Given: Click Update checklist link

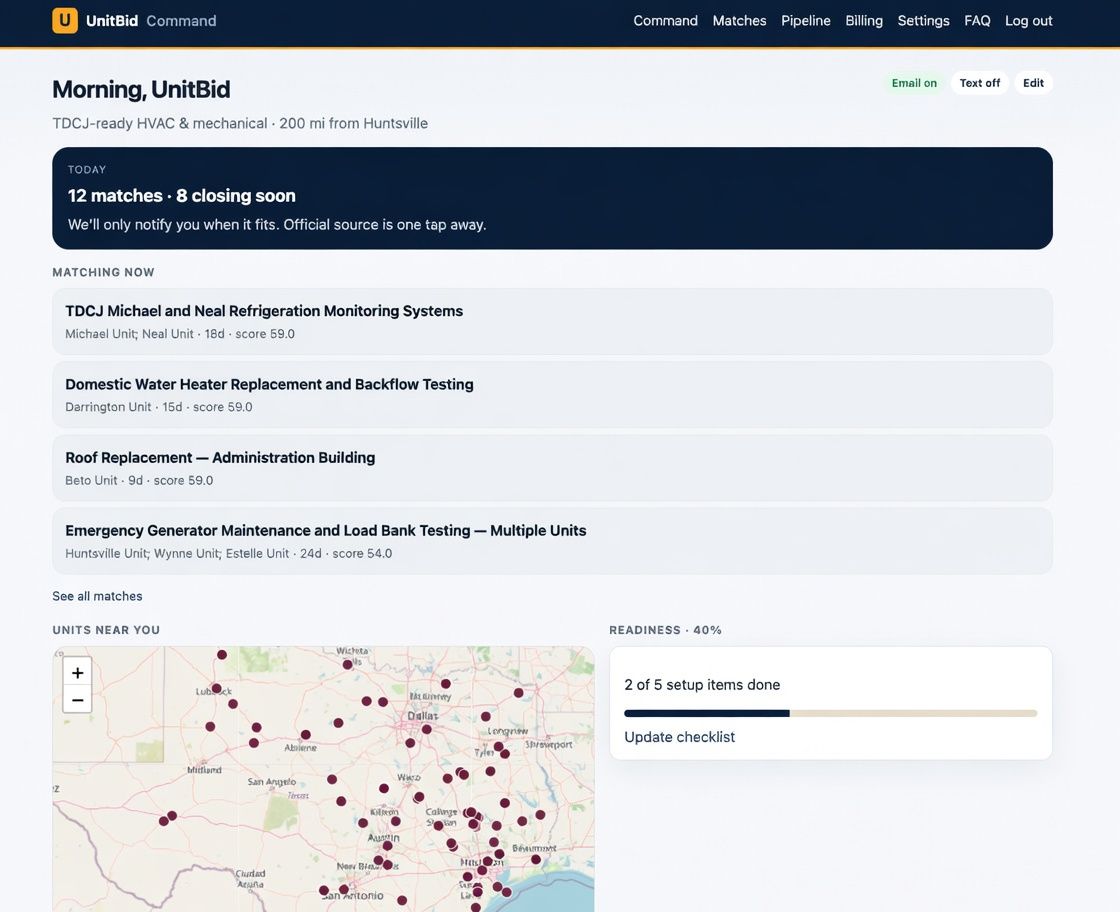Looking at the screenshot, I should 679,736.
